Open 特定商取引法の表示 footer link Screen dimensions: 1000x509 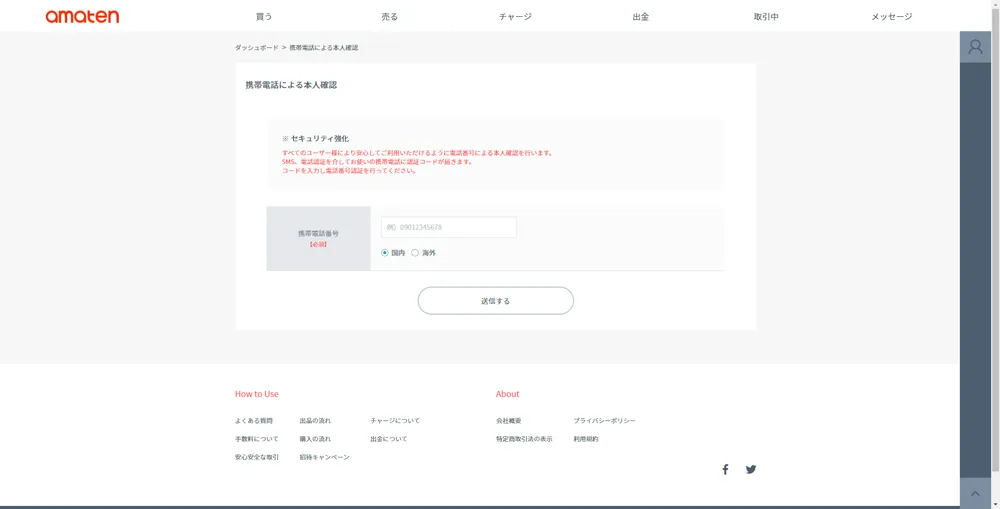click(x=524, y=439)
